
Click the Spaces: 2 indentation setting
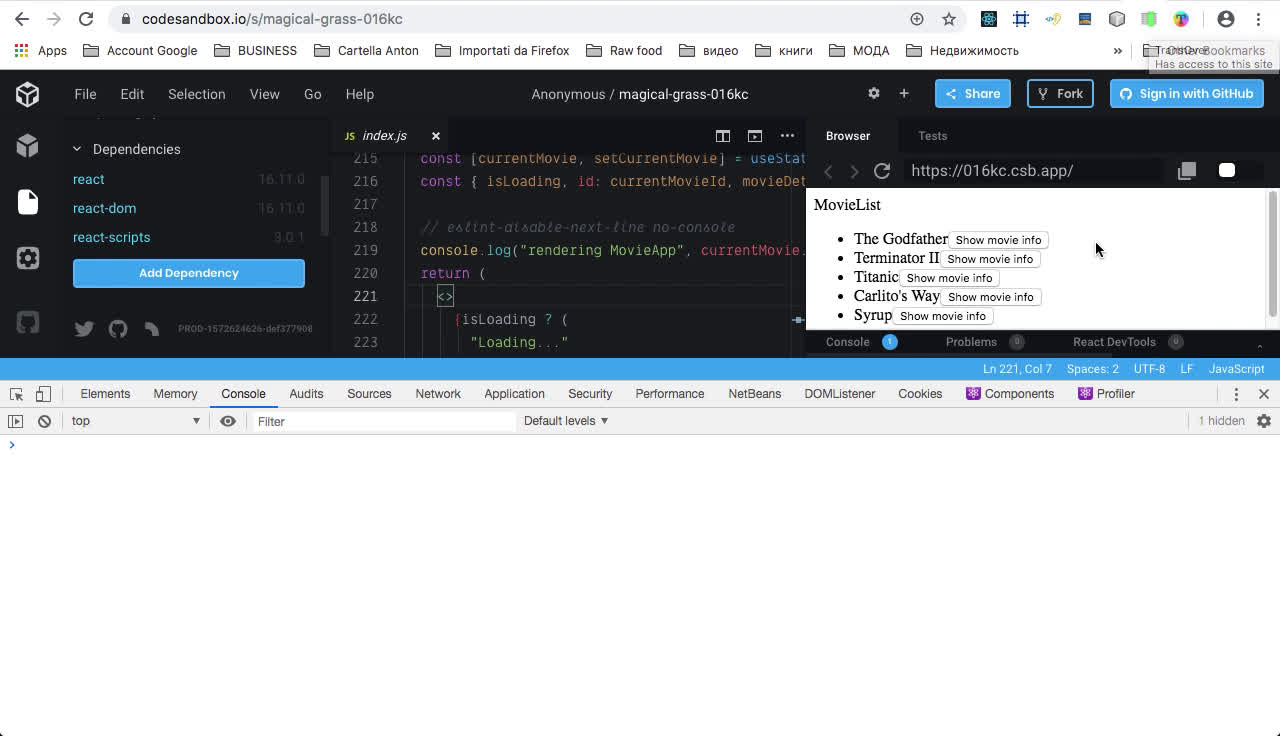(x=1092, y=369)
